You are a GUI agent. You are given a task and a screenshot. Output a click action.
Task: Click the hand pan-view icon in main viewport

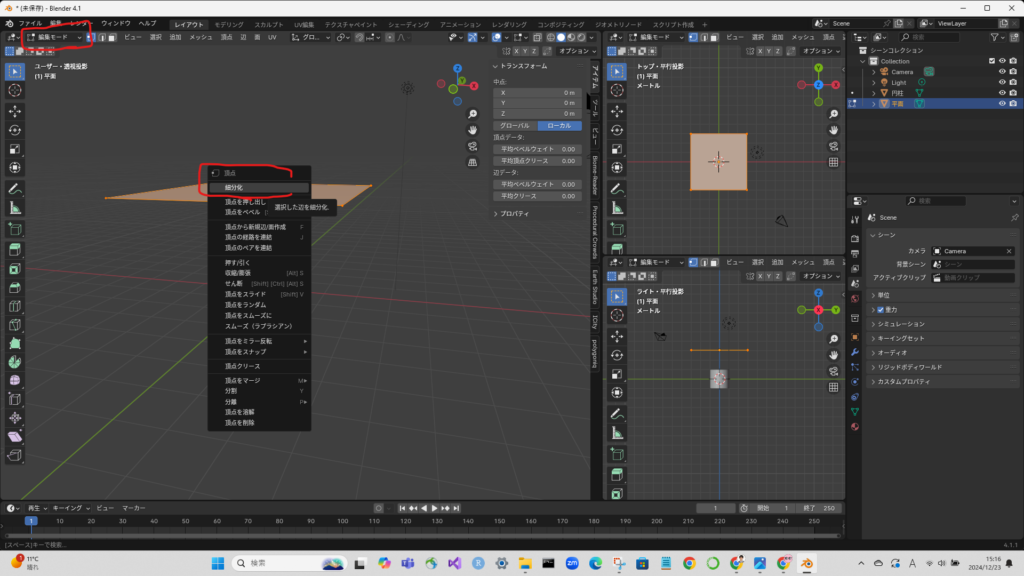pyautogui.click(x=472, y=130)
